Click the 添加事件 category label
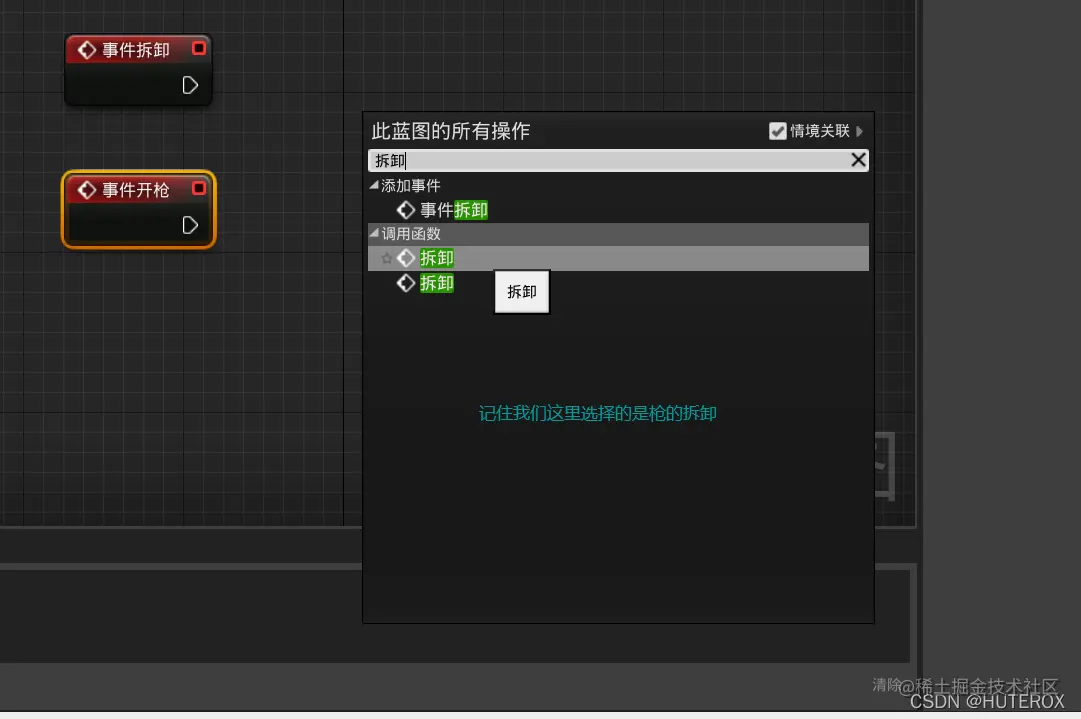Screen dimensions: 1081x719 (411, 185)
